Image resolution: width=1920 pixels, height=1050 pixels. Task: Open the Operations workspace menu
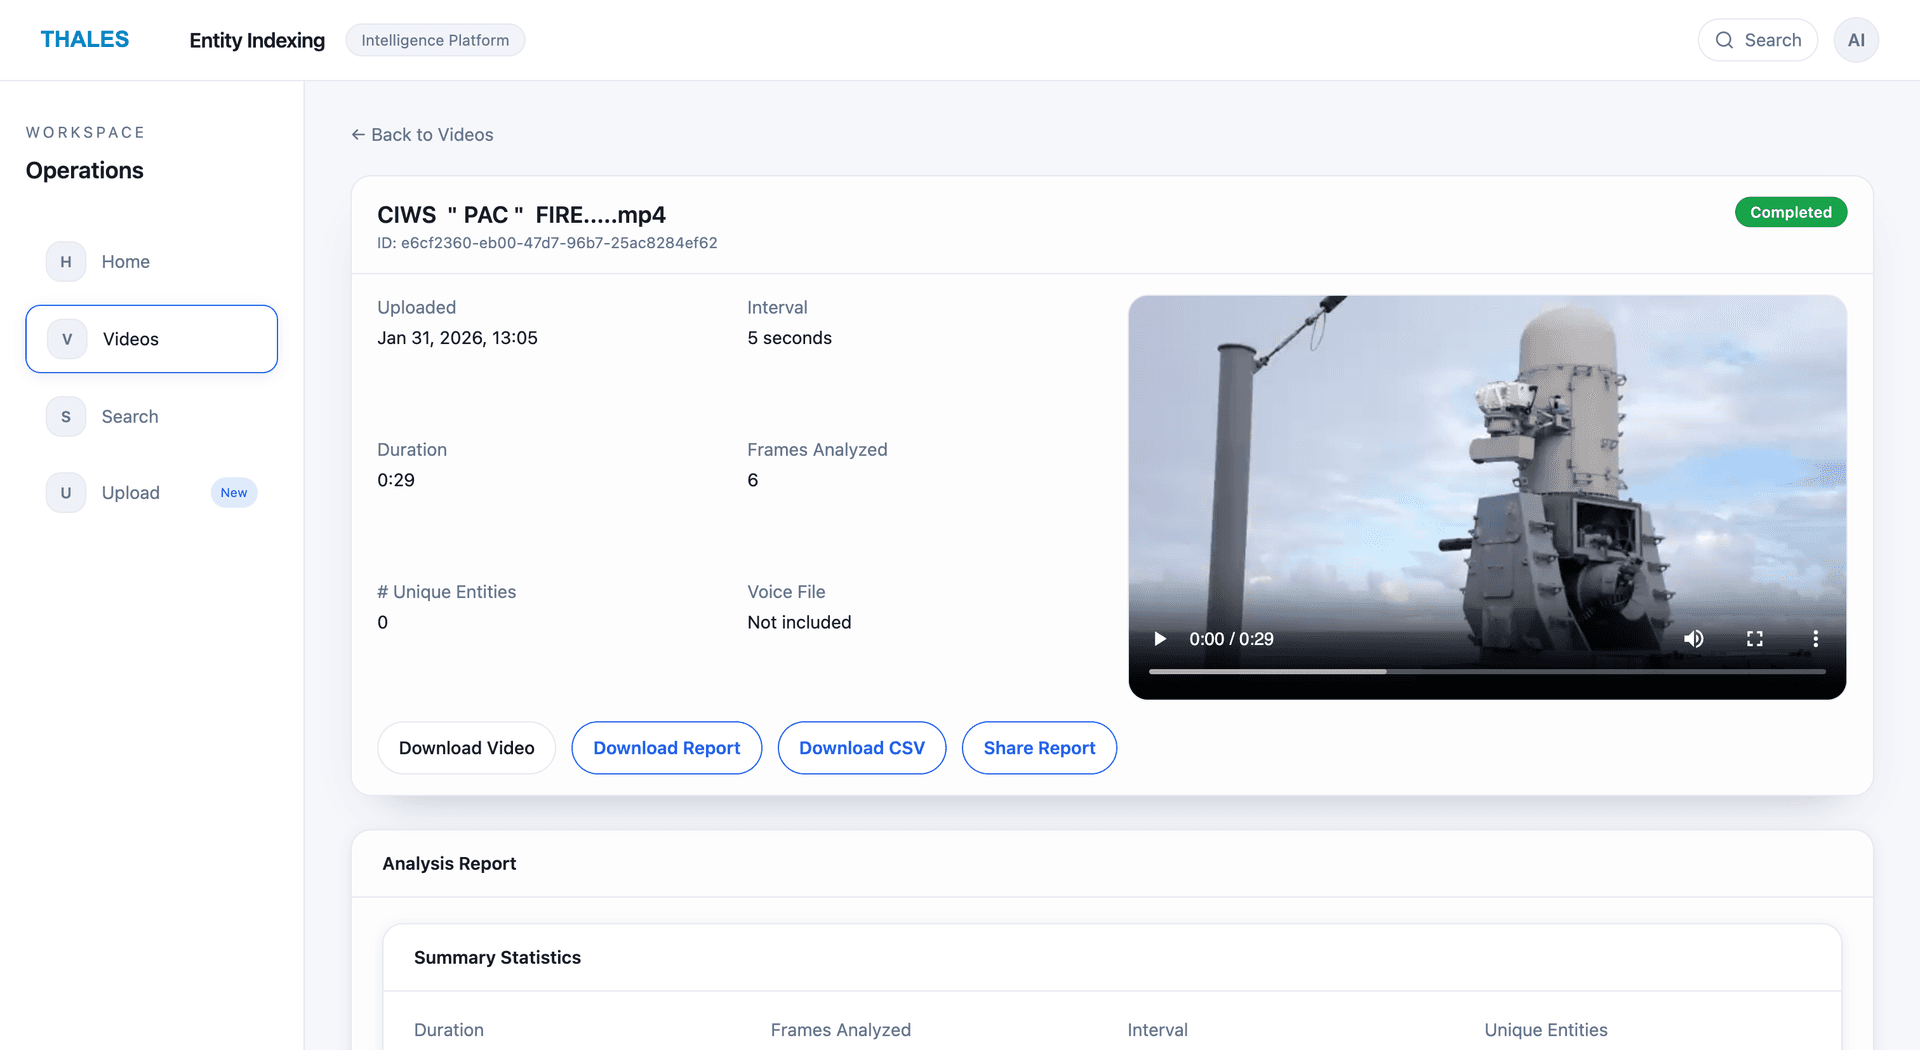click(84, 170)
